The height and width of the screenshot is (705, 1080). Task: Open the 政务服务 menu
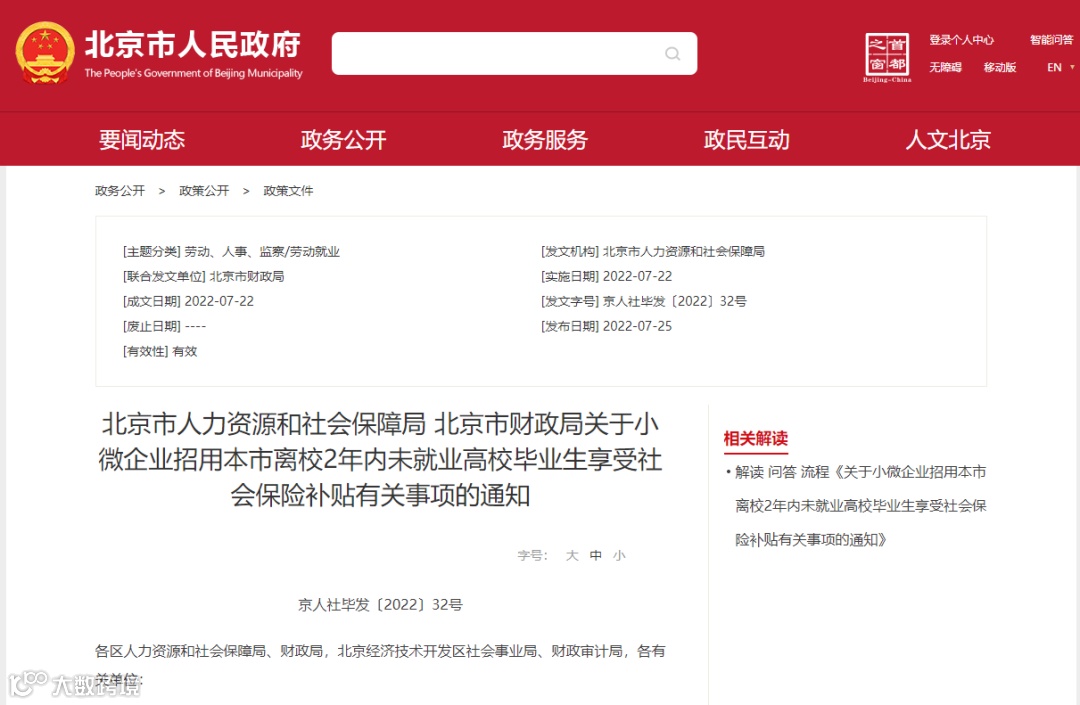click(x=545, y=140)
